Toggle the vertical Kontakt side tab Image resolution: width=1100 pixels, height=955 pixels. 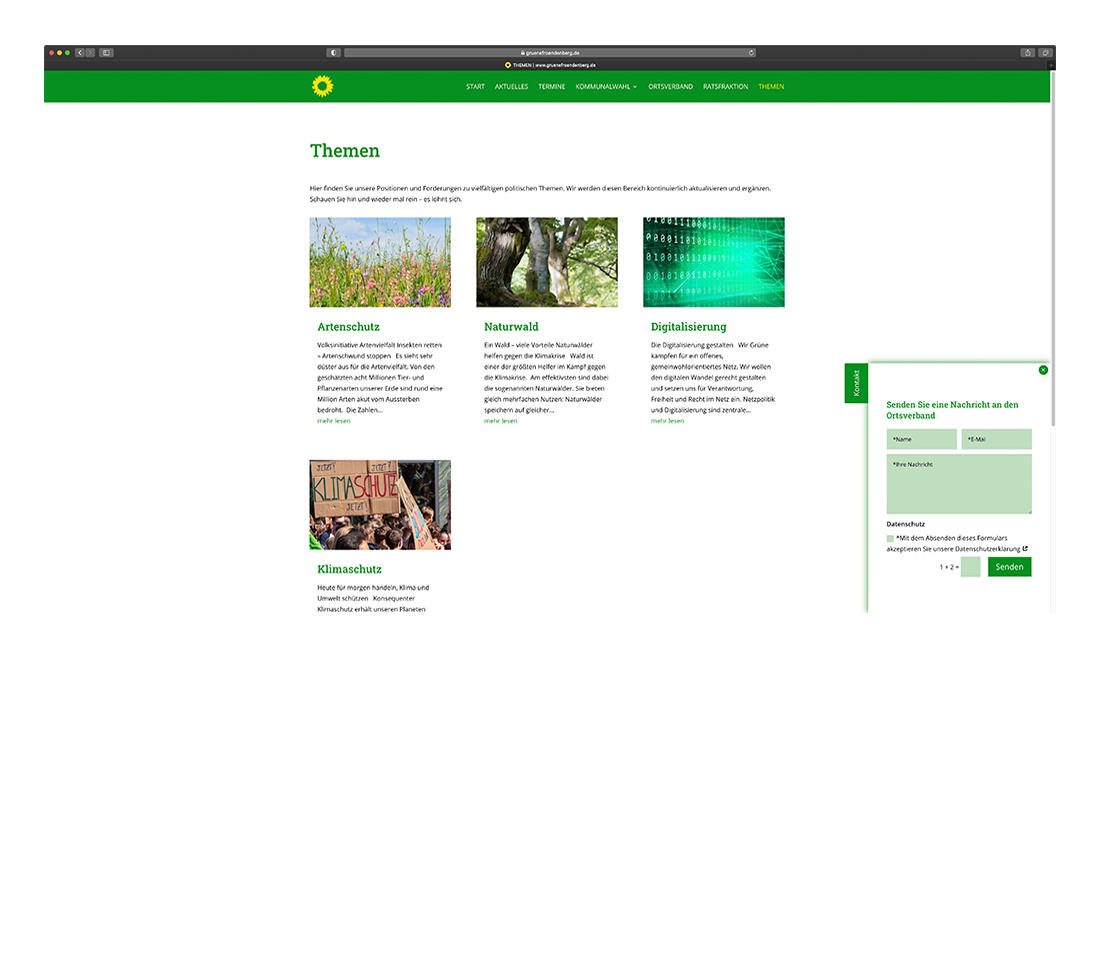(x=856, y=383)
